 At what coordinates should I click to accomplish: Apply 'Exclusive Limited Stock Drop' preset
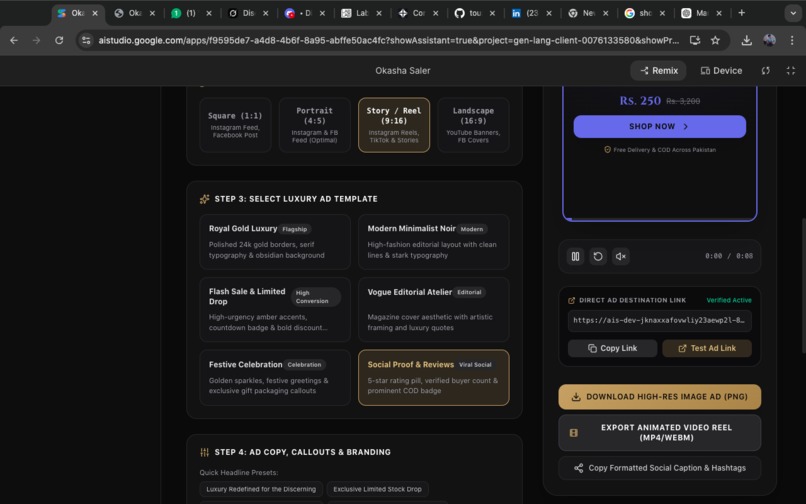tap(377, 489)
